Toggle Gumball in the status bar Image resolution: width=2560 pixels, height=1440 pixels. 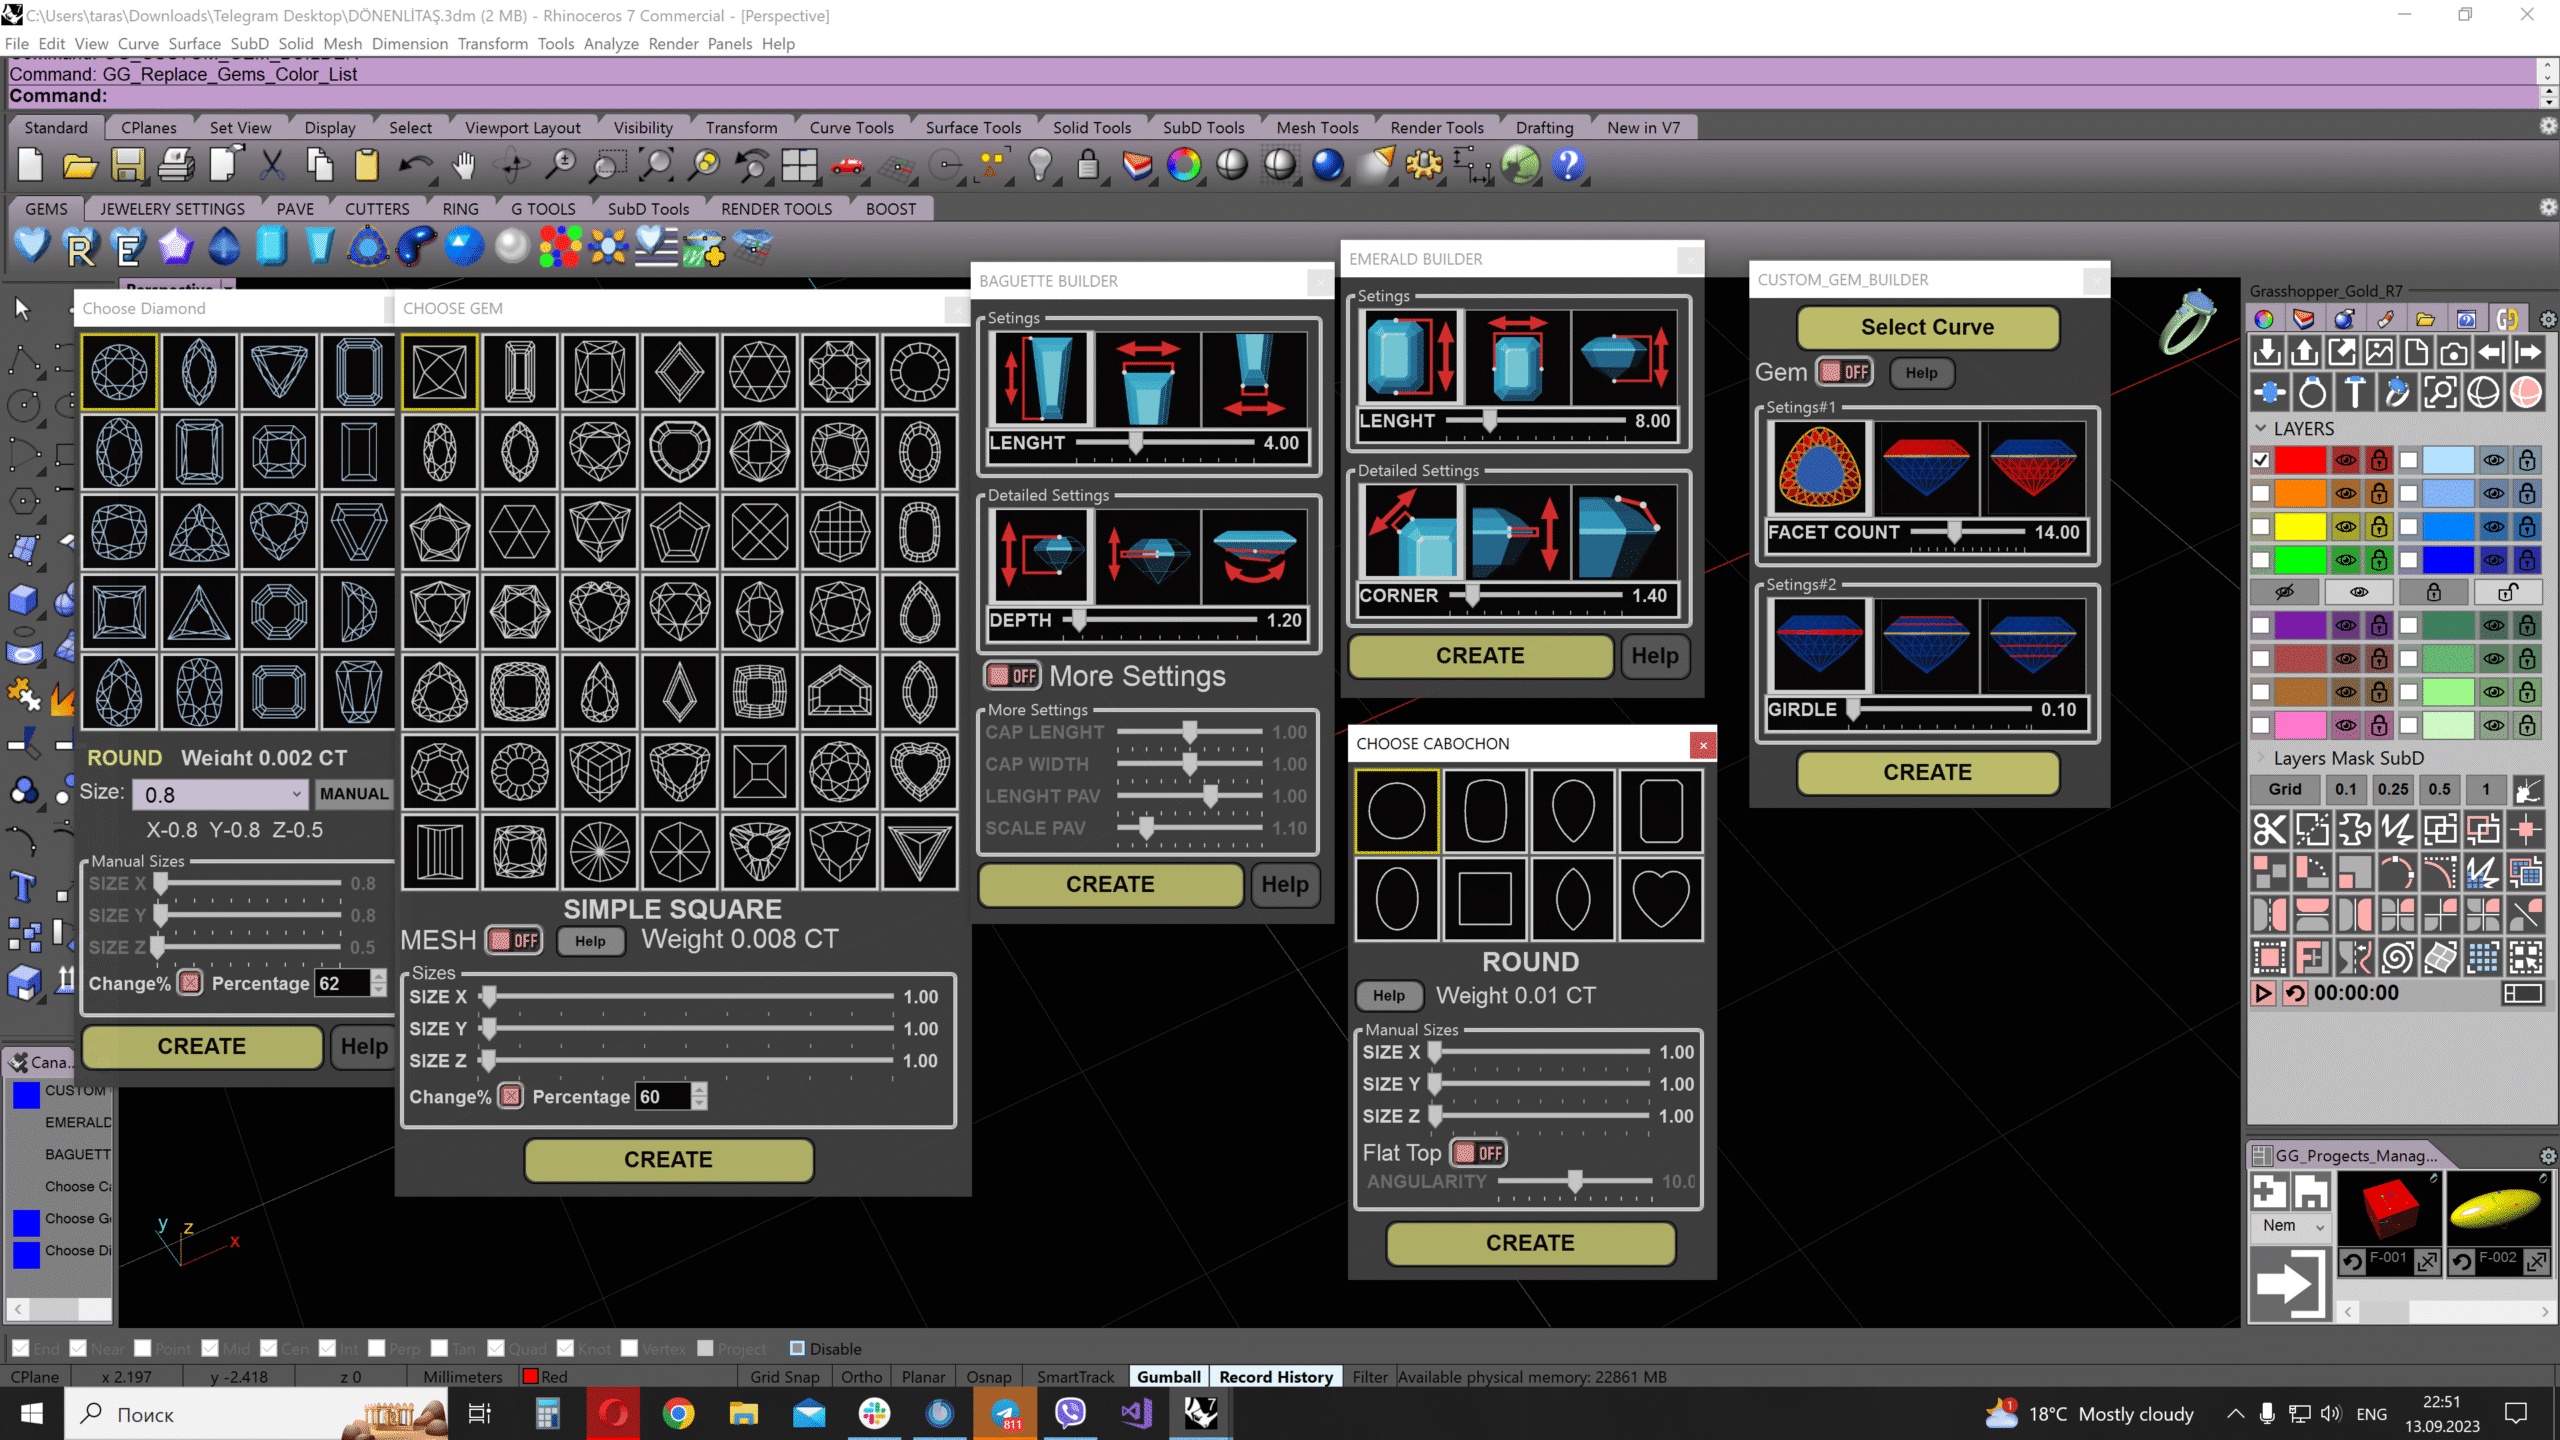[x=1168, y=1377]
